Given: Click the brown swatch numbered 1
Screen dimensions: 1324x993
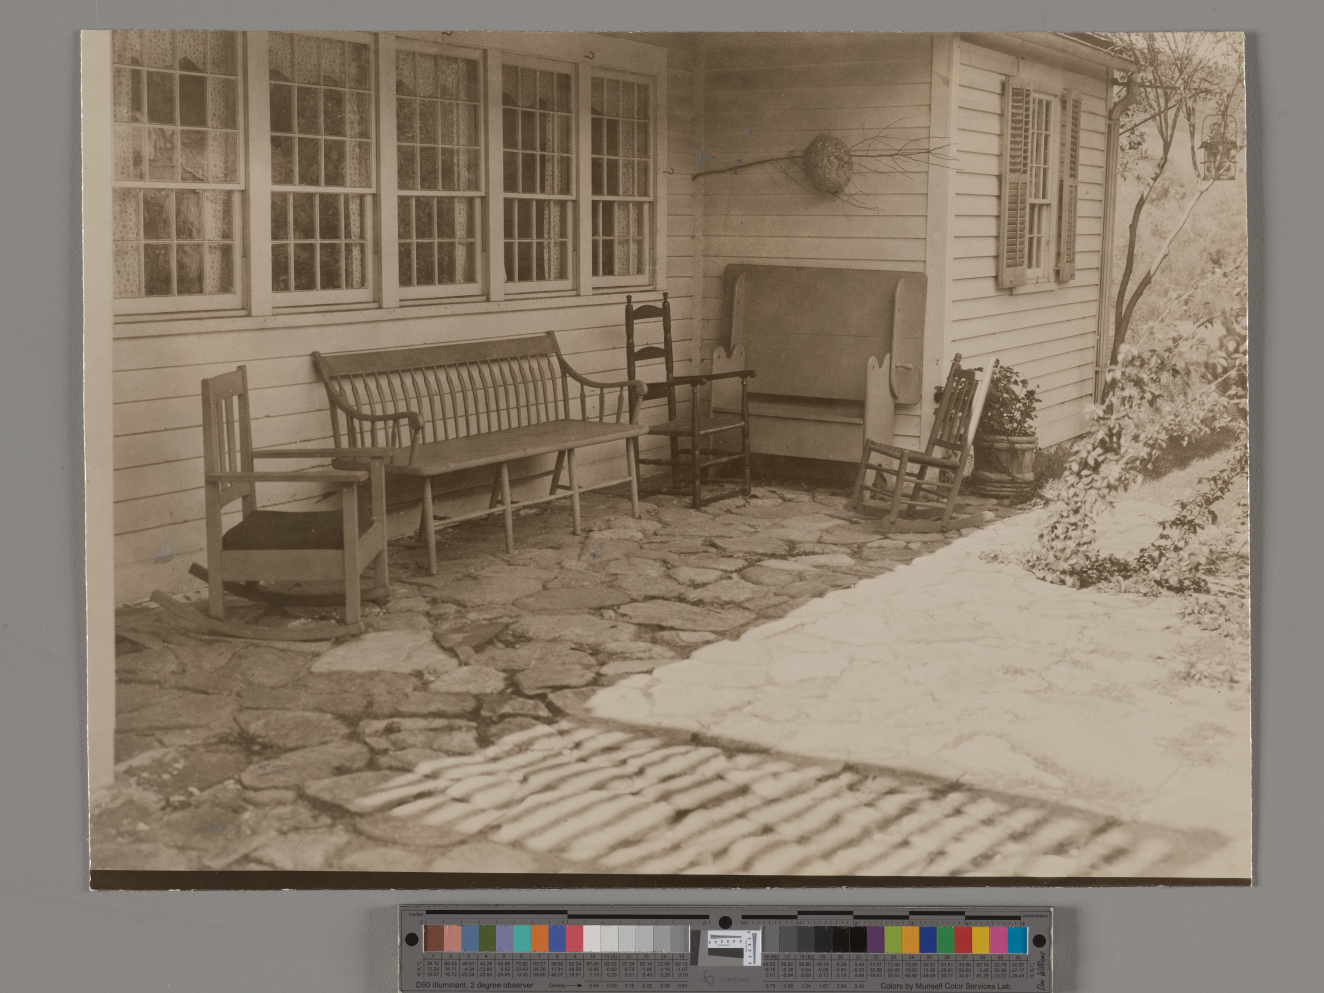Looking at the screenshot, I should 433,938.
